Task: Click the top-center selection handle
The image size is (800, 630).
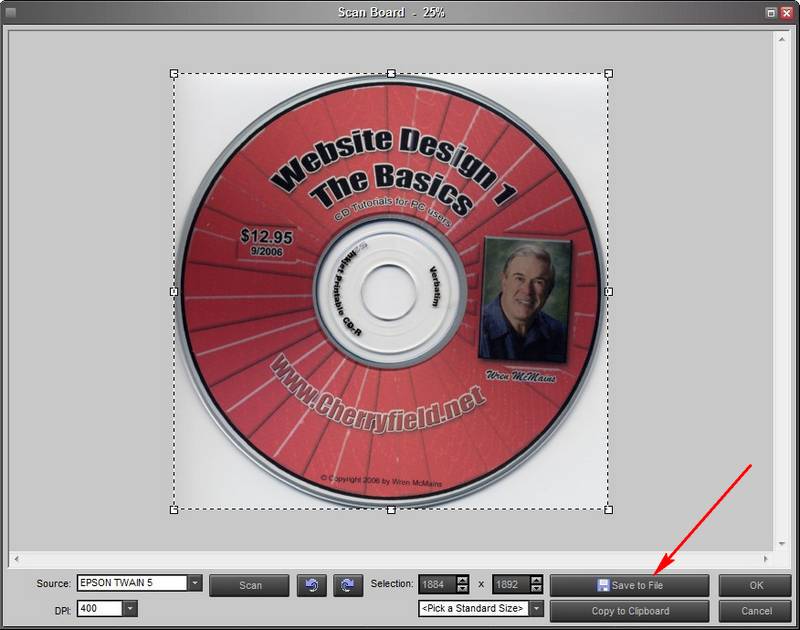Action: click(391, 74)
